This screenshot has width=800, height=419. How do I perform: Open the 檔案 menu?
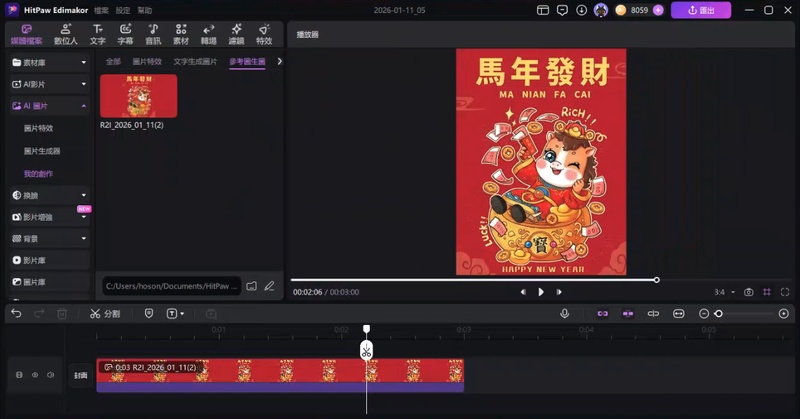pyautogui.click(x=101, y=10)
